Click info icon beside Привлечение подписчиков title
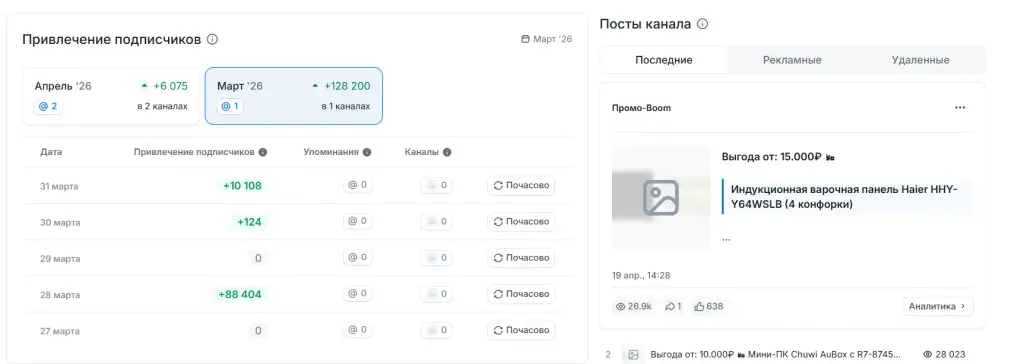 click(212, 39)
